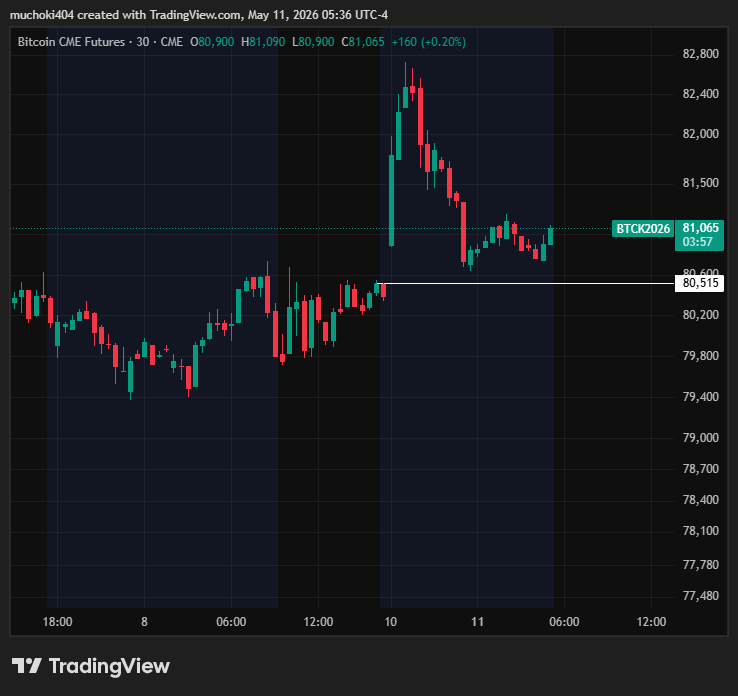Click the 30 interval label in legend
Image resolution: width=738 pixels, height=696 pixels.
tap(143, 42)
